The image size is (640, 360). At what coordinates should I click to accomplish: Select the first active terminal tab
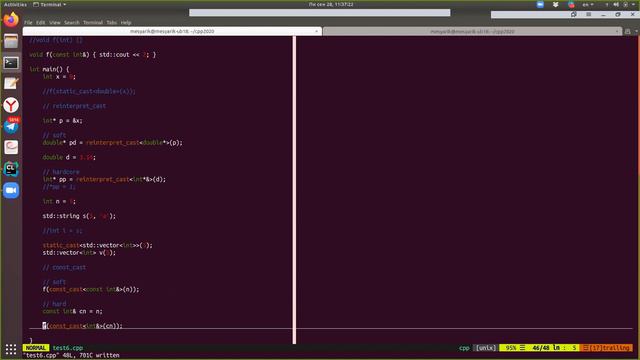coord(172,31)
